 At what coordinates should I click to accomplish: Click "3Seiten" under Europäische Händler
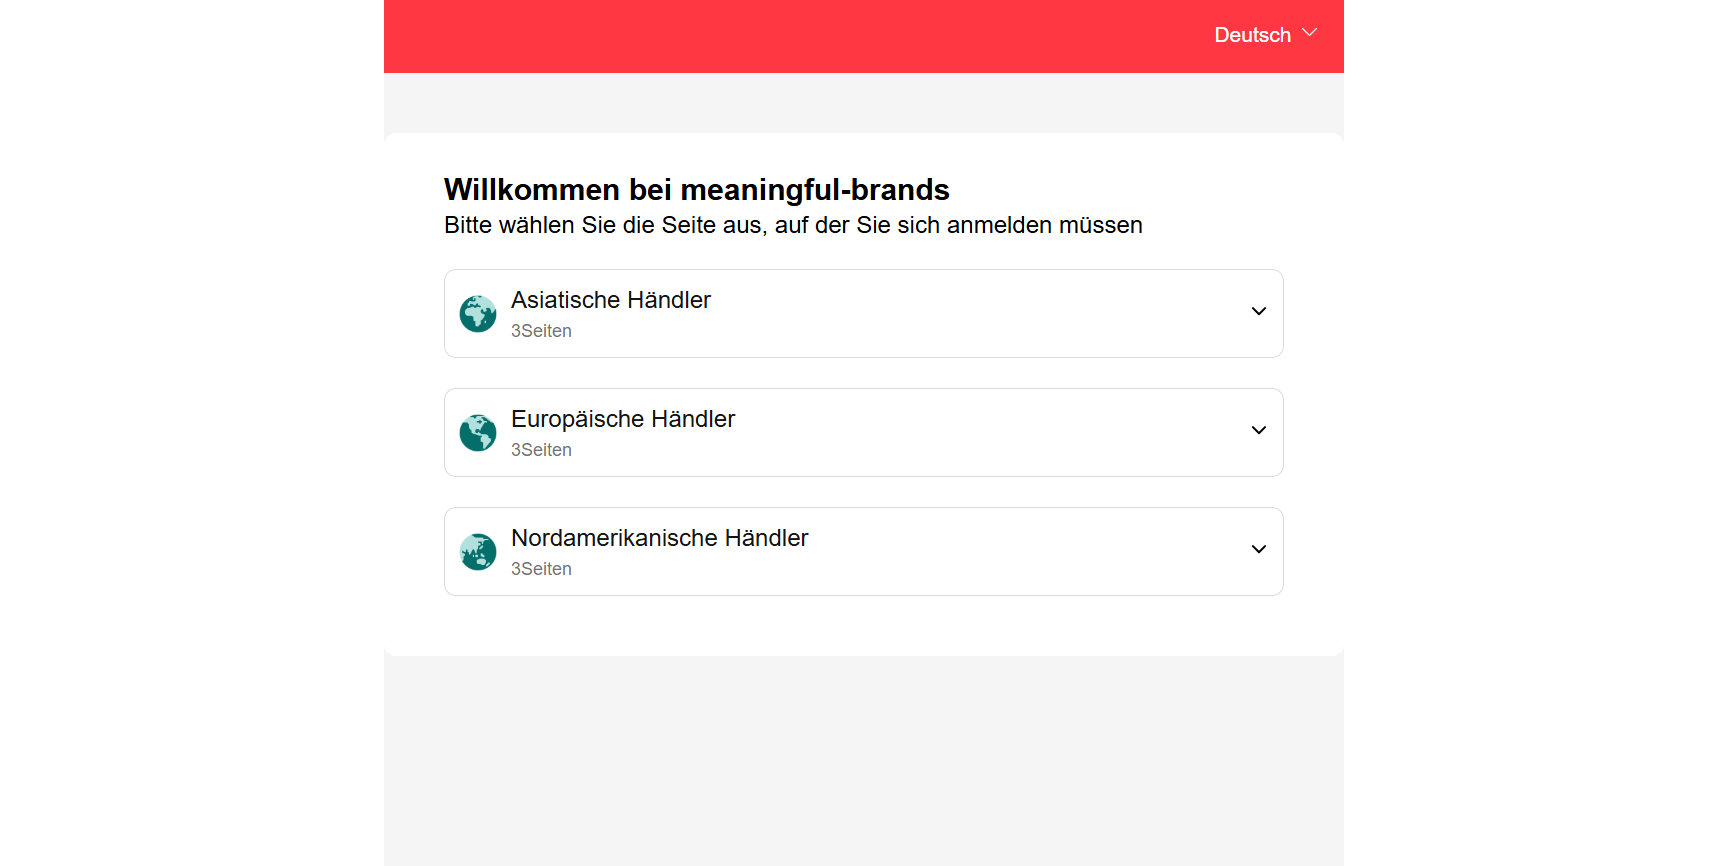pyautogui.click(x=541, y=450)
